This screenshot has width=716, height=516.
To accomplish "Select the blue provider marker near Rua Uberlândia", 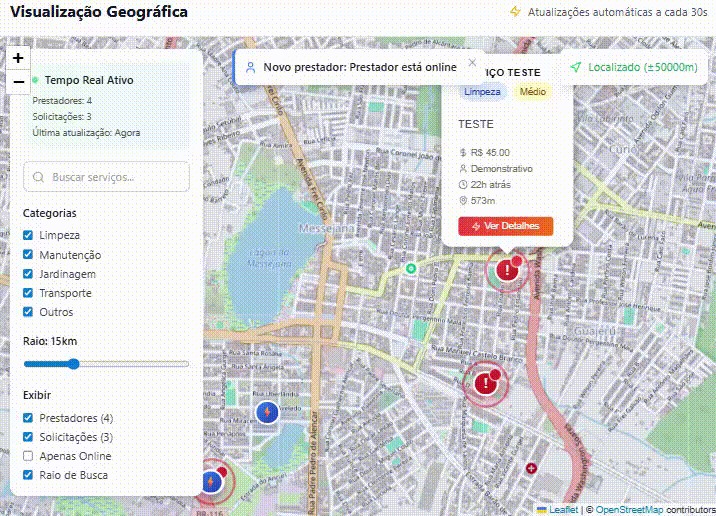I will [x=267, y=412].
